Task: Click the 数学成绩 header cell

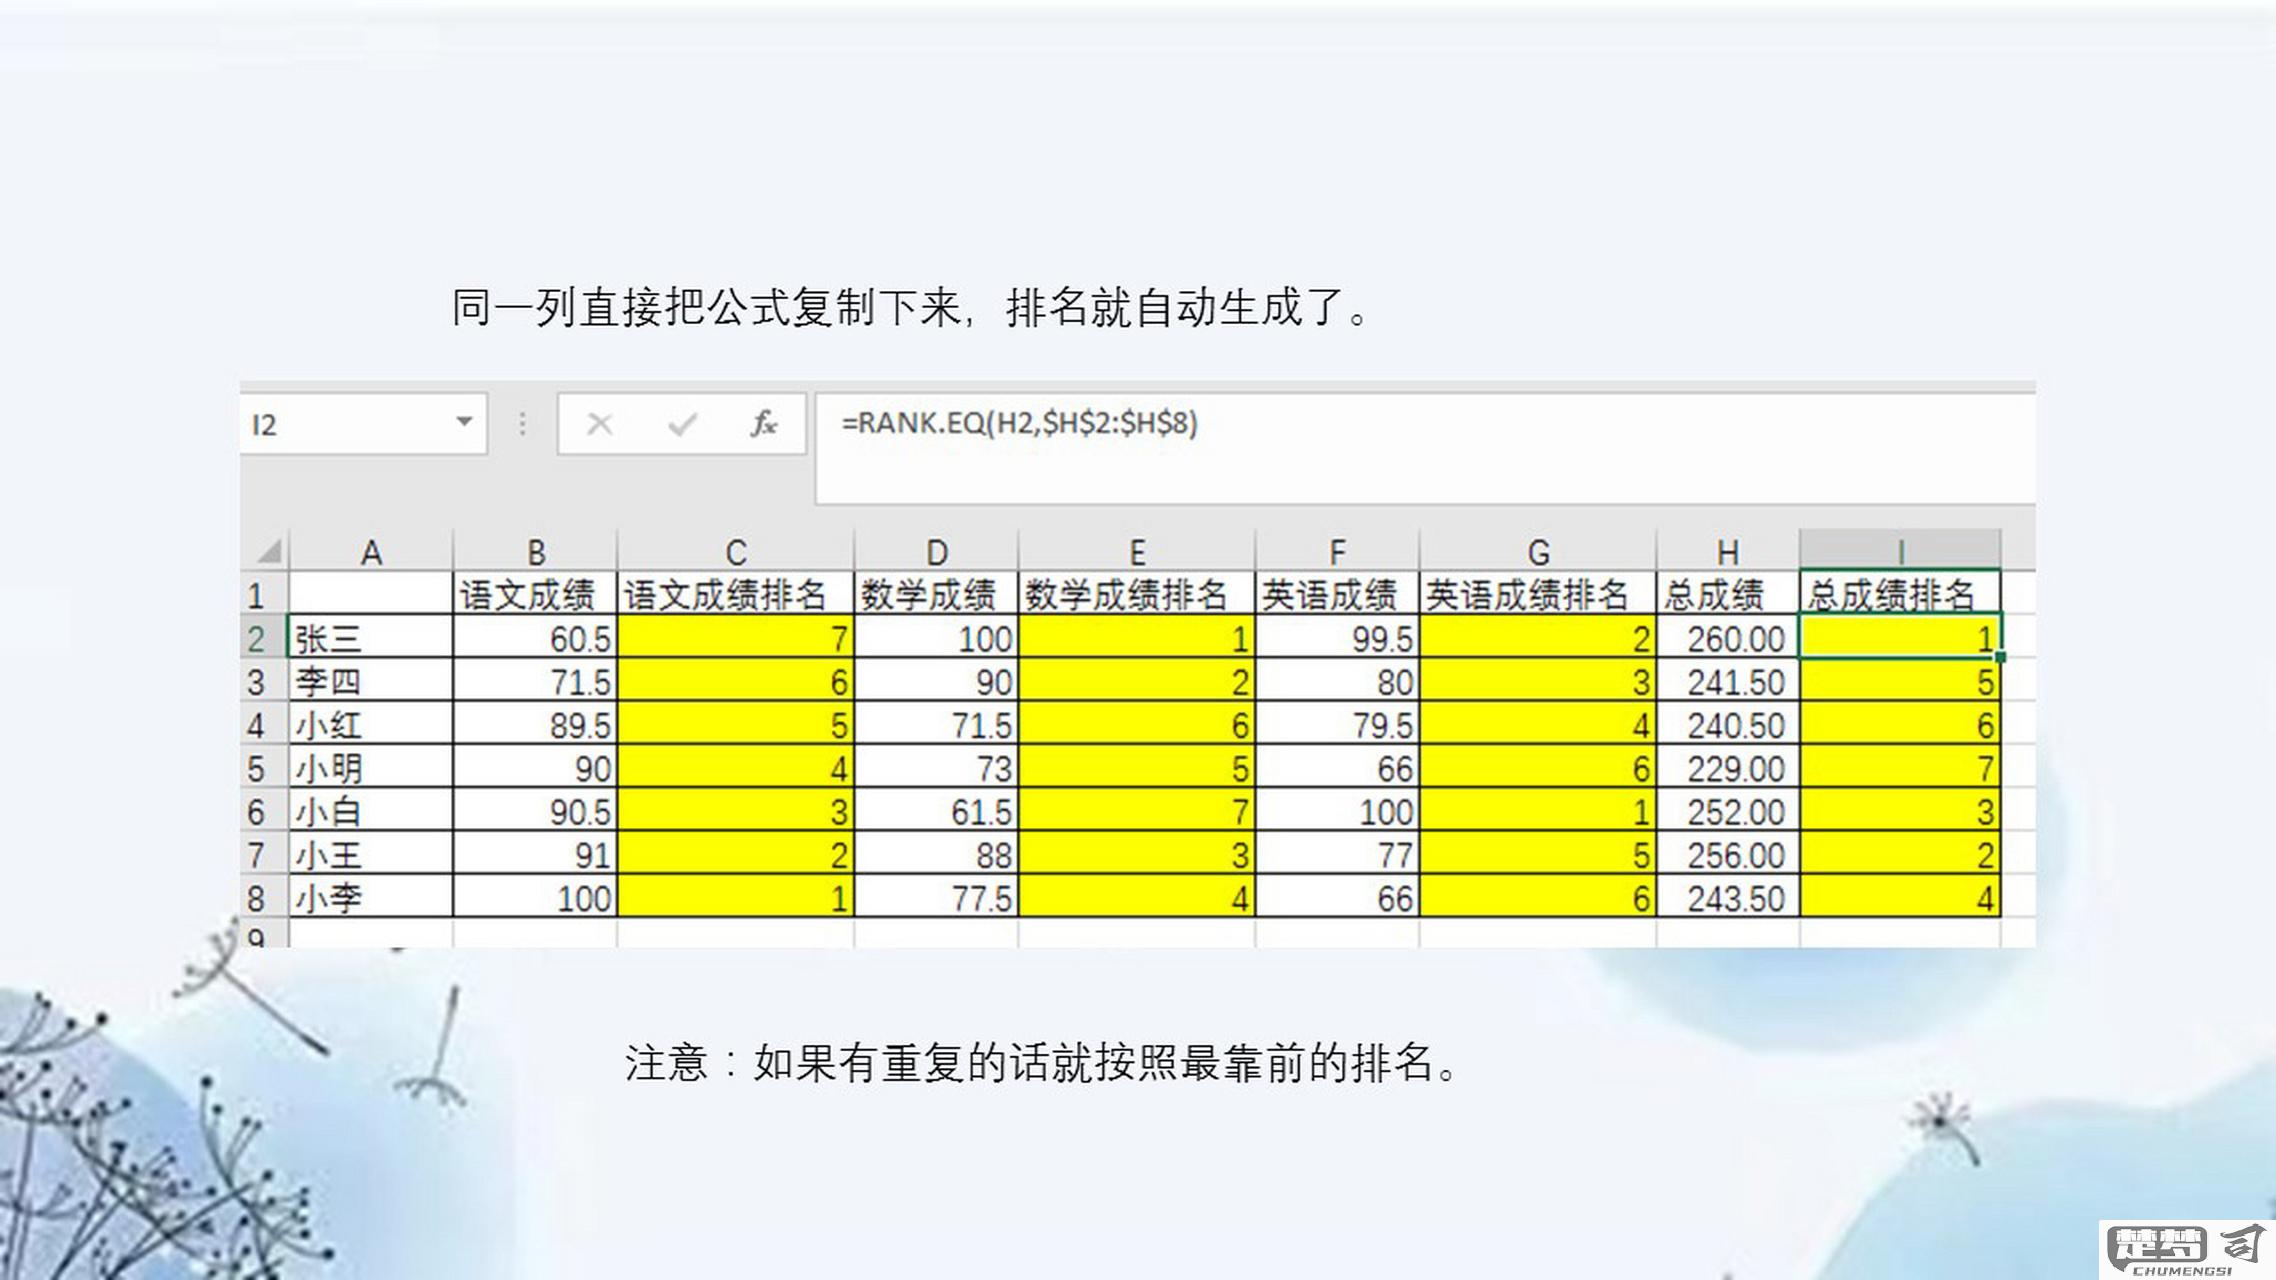Action: pos(936,595)
